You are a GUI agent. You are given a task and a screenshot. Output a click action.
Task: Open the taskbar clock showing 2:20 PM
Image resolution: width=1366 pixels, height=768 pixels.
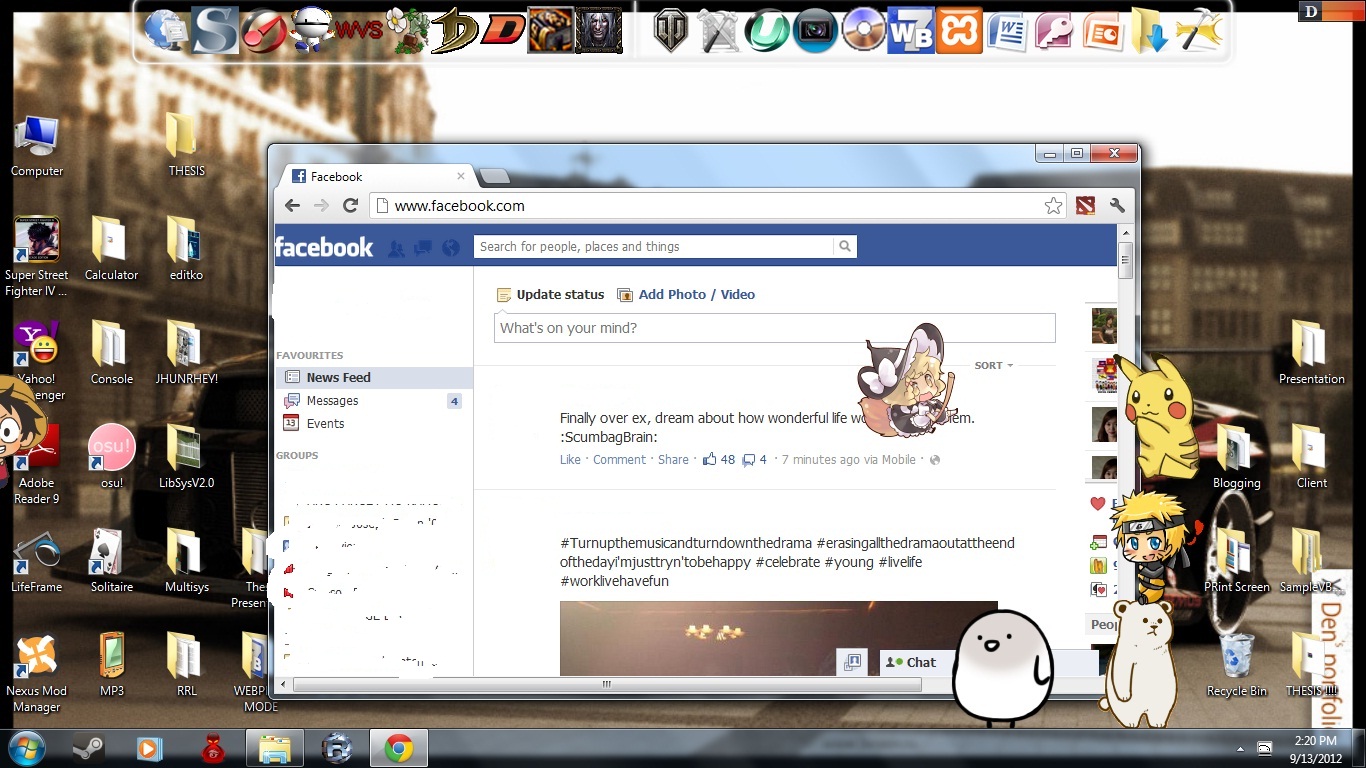click(1314, 747)
